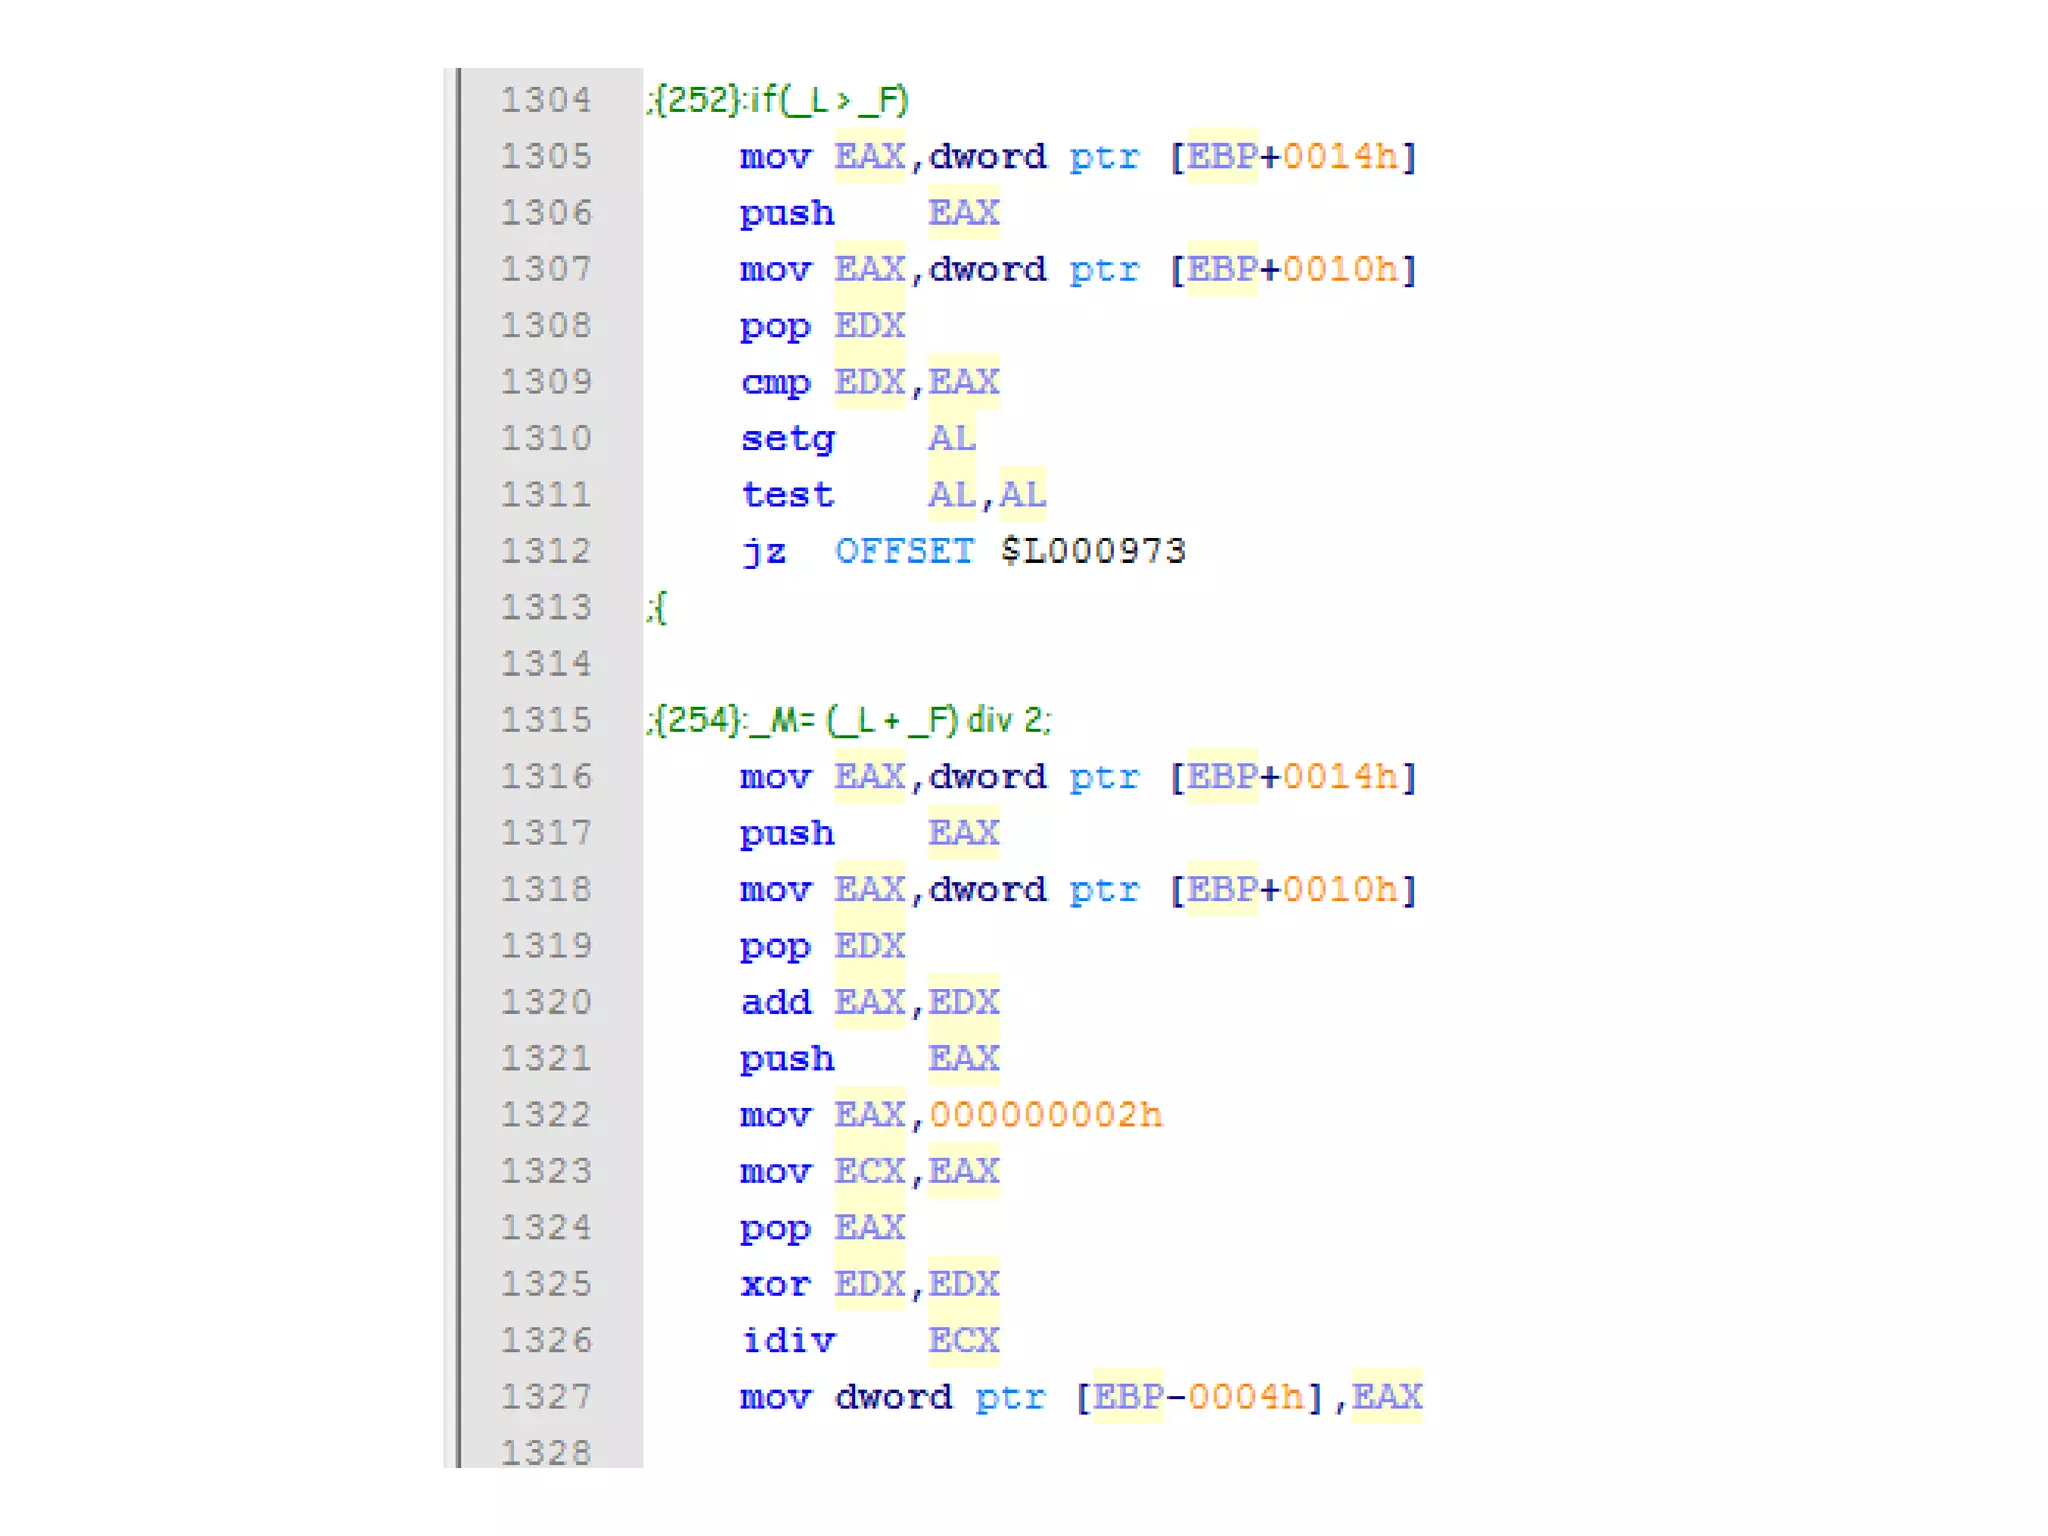Click line number 1315 in gutter

[x=546, y=720]
